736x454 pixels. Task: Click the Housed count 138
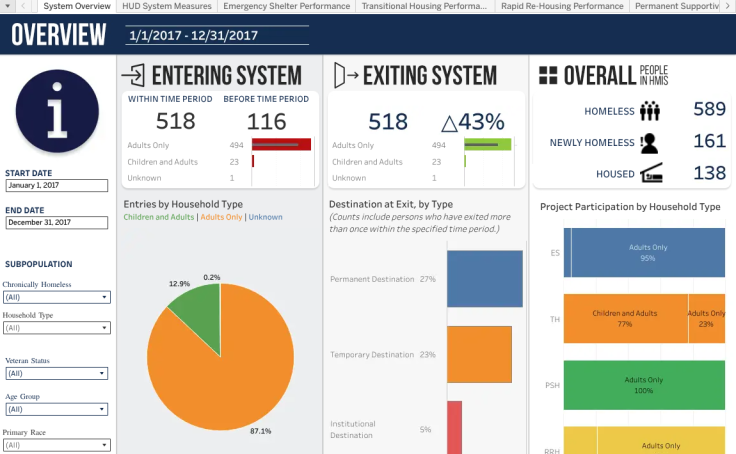(x=710, y=173)
